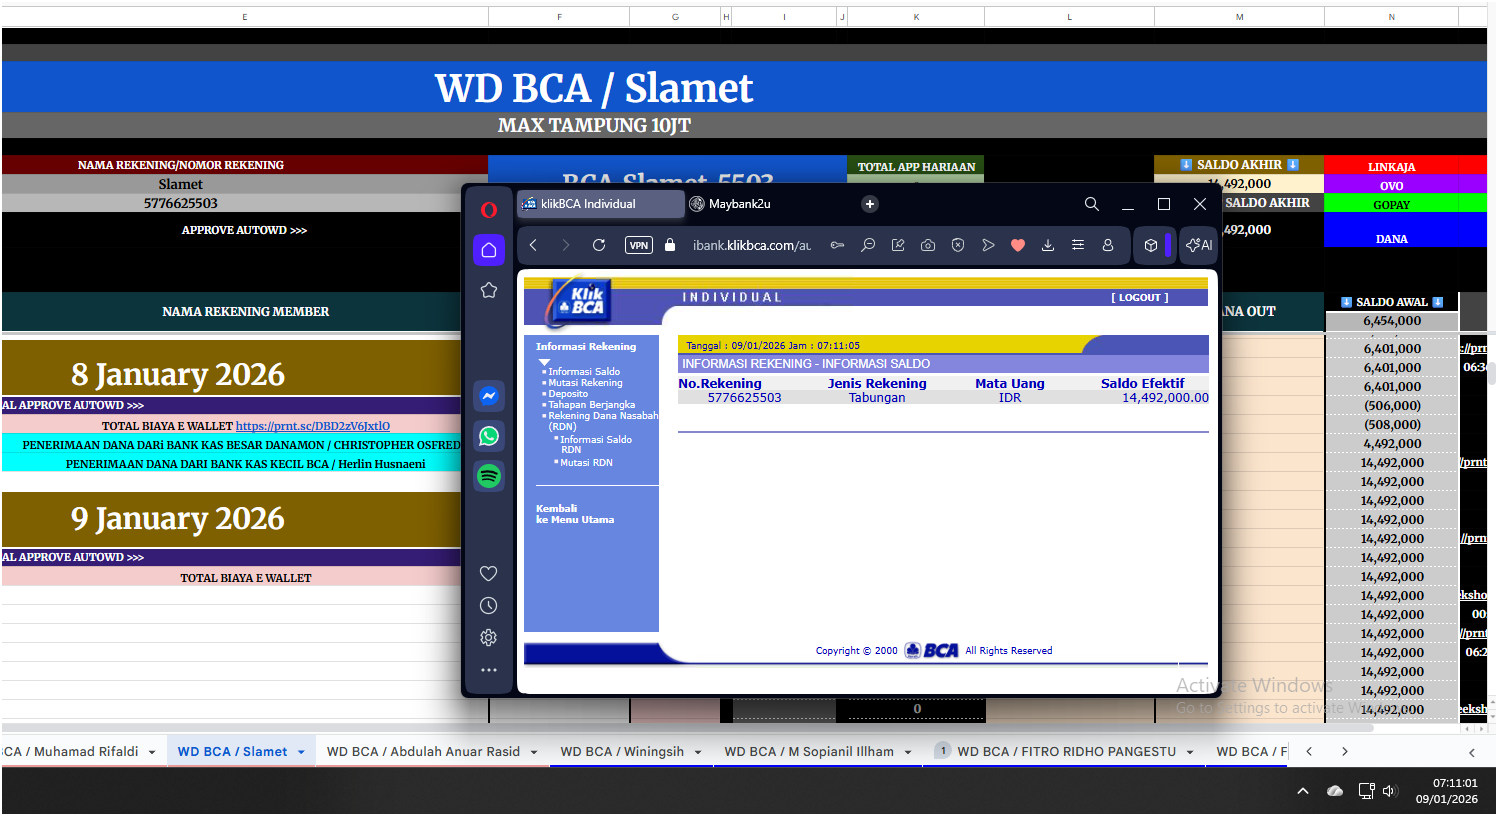Open the Opera AI assistant button
The image size is (1498, 816).
[1198, 245]
